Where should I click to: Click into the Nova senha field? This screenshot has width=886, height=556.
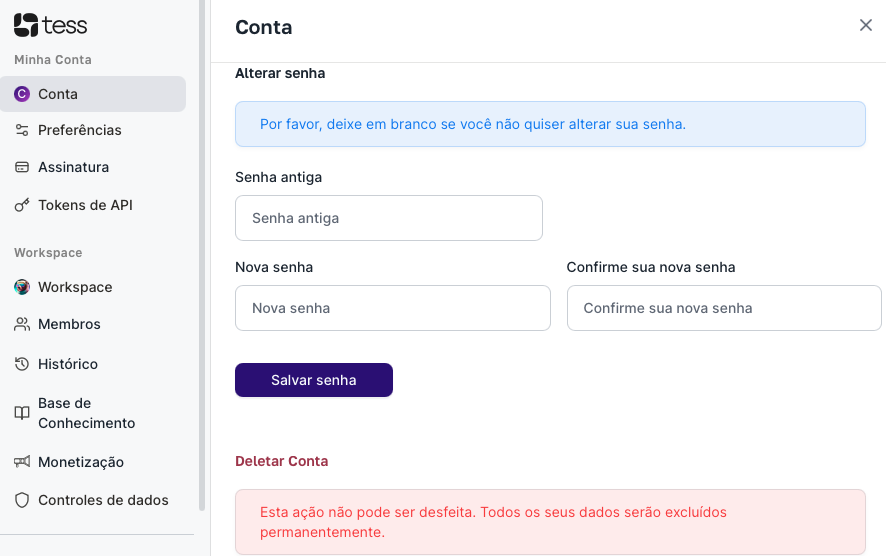[393, 308]
